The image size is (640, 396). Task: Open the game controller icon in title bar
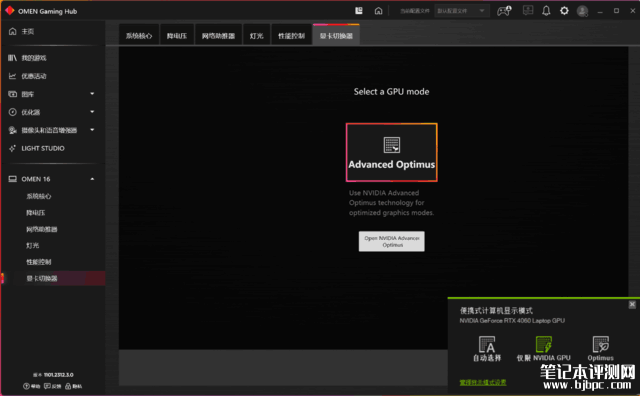pyautogui.click(x=504, y=11)
